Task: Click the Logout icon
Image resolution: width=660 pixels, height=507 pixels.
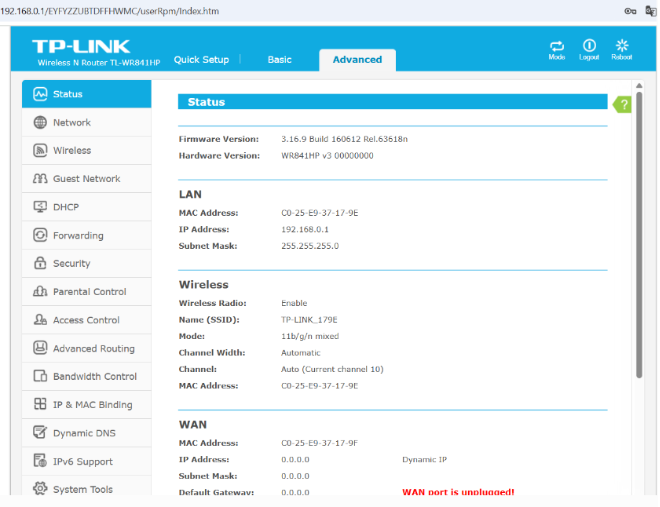Action: tap(589, 47)
